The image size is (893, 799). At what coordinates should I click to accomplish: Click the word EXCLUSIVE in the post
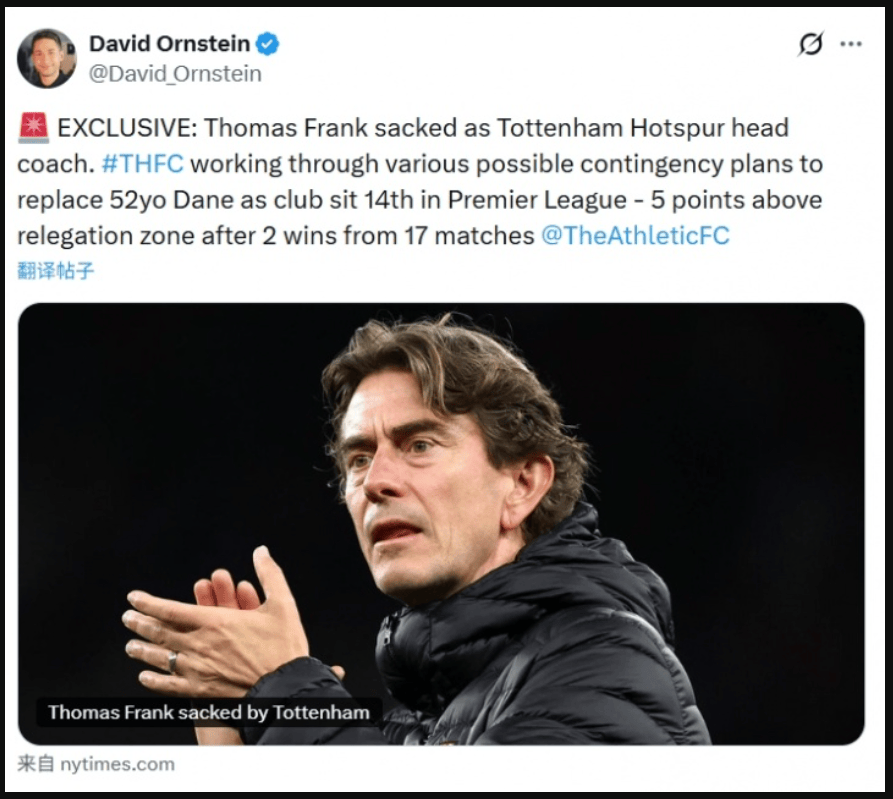coord(126,128)
